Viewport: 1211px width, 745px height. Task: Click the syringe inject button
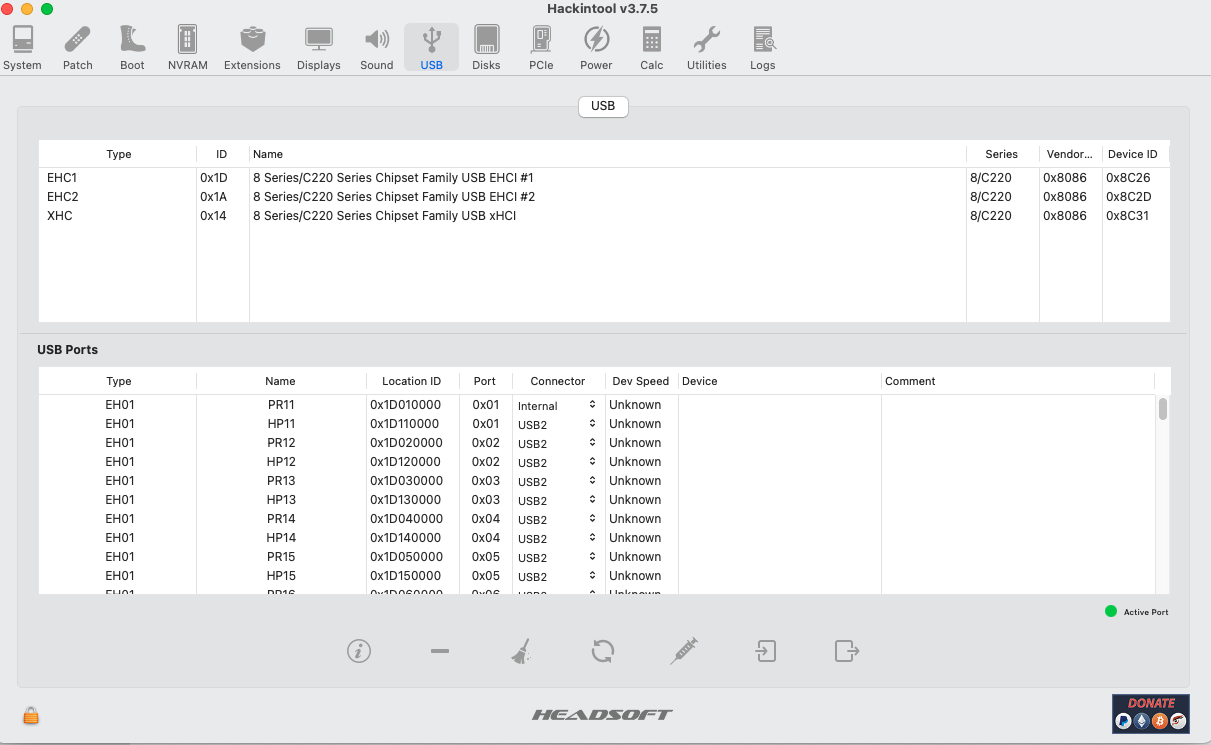pos(684,651)
